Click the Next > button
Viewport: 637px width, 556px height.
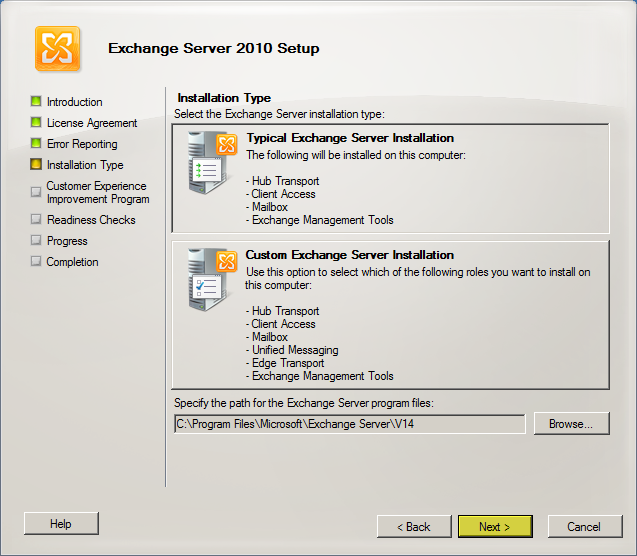[495, 527]
